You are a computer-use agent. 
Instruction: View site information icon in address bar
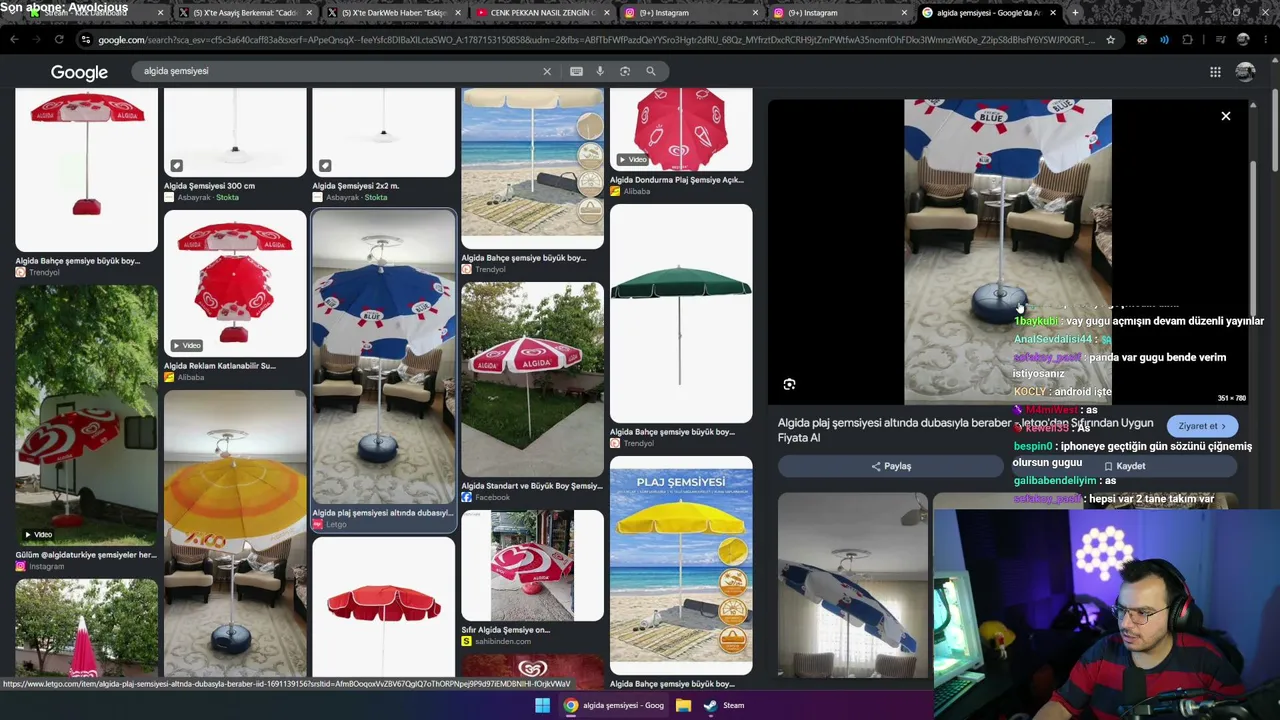pos(87,39)
